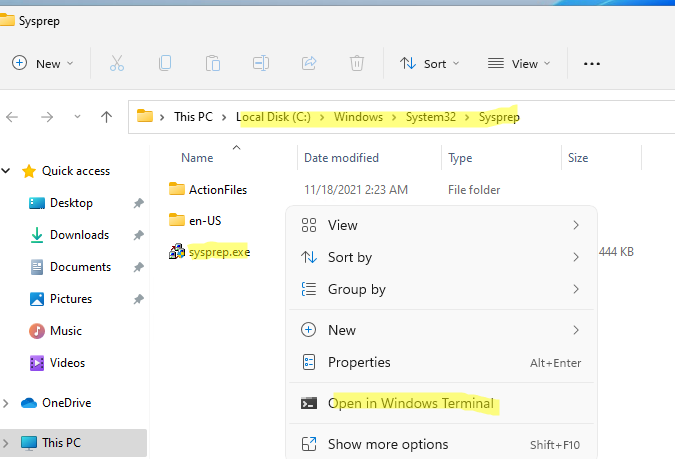Select Quick access in navigation pane
Image resolution: width=675 pixels, height=459 pixels.
click(76, 171)
